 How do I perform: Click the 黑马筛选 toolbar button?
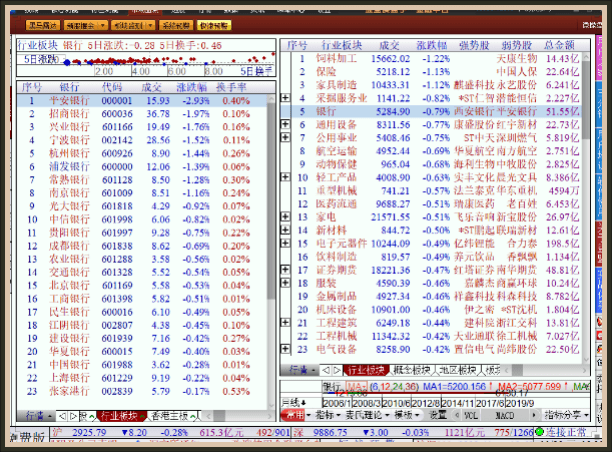[x=43, y=25]
